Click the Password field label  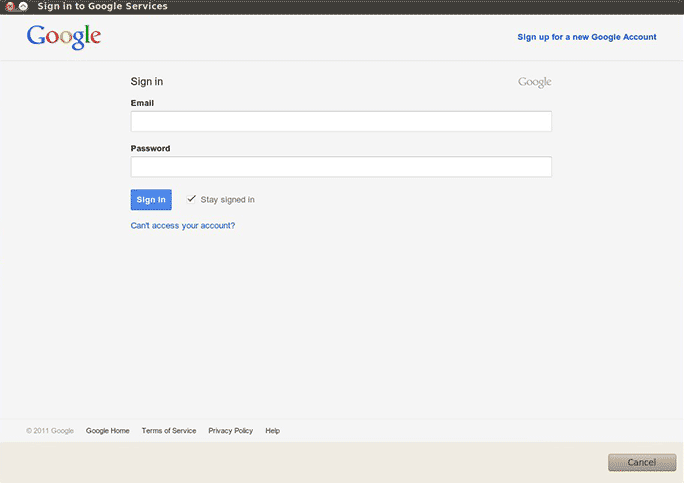(x=150, y=148)
